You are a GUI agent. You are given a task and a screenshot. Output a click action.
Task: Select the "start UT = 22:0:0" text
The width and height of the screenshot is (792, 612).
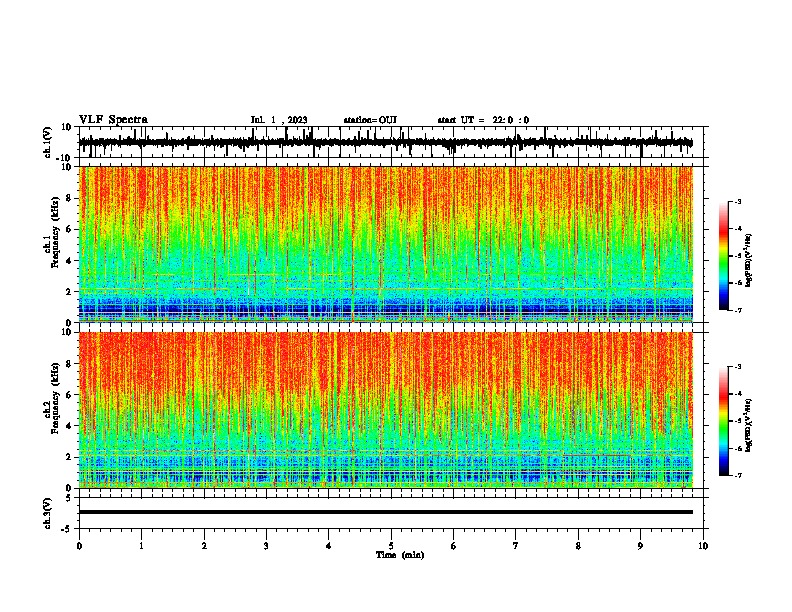483,120
